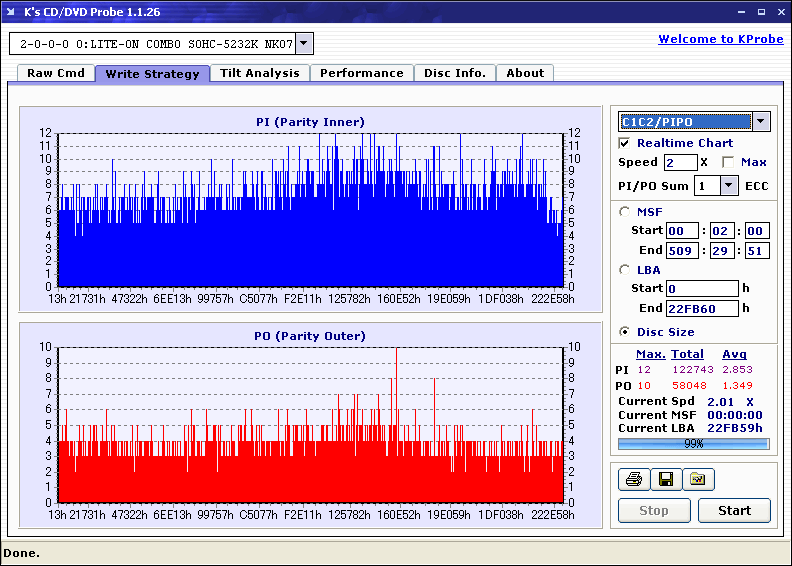The image size is (792, 566).
Task: Enable the Realtime Chart checkbox
Action: click(625, 143)
